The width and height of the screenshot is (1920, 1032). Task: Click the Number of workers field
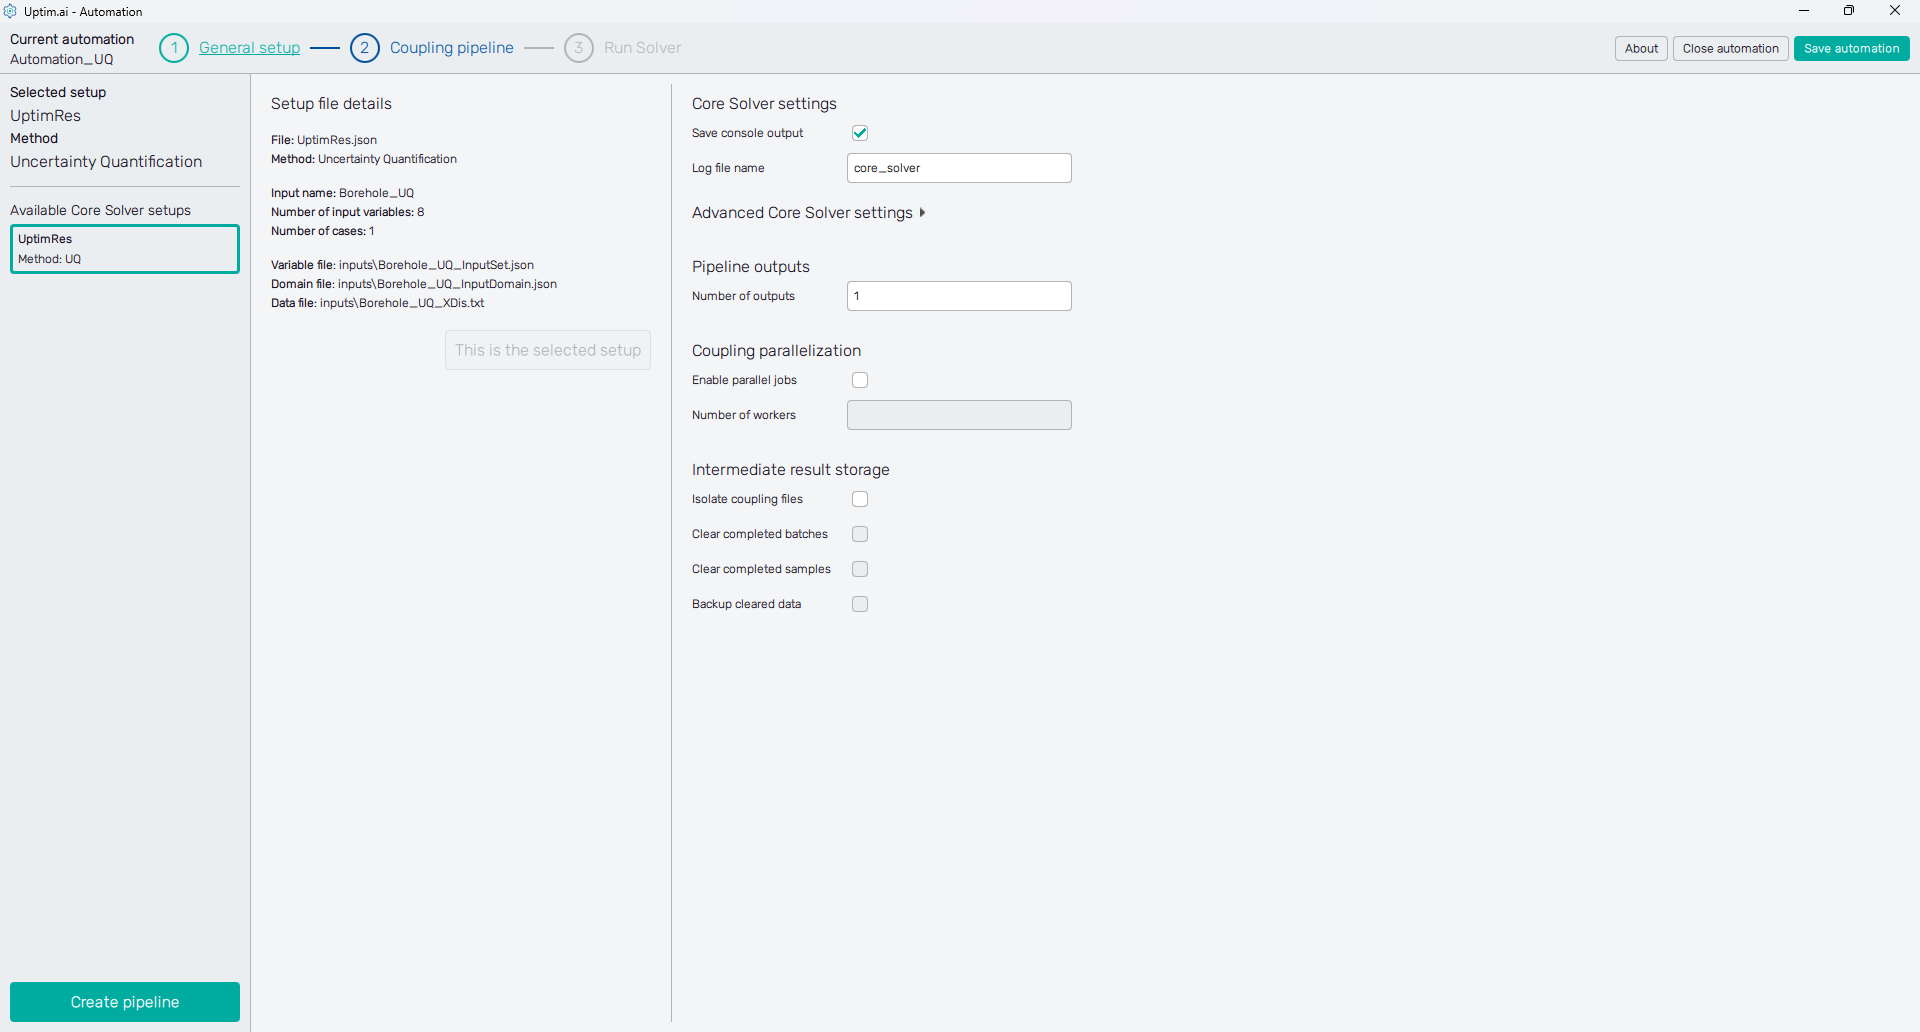(x=959, y=415)
